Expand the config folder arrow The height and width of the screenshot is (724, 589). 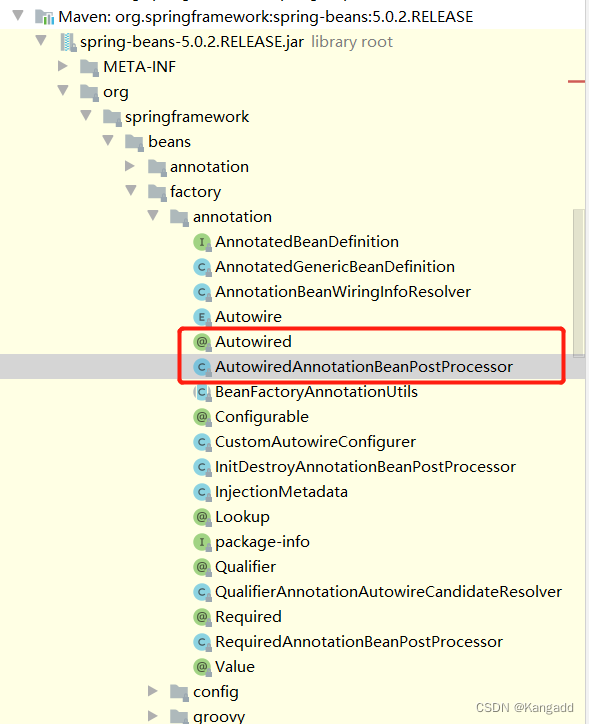pyautogui.click(x=153, y=691)
